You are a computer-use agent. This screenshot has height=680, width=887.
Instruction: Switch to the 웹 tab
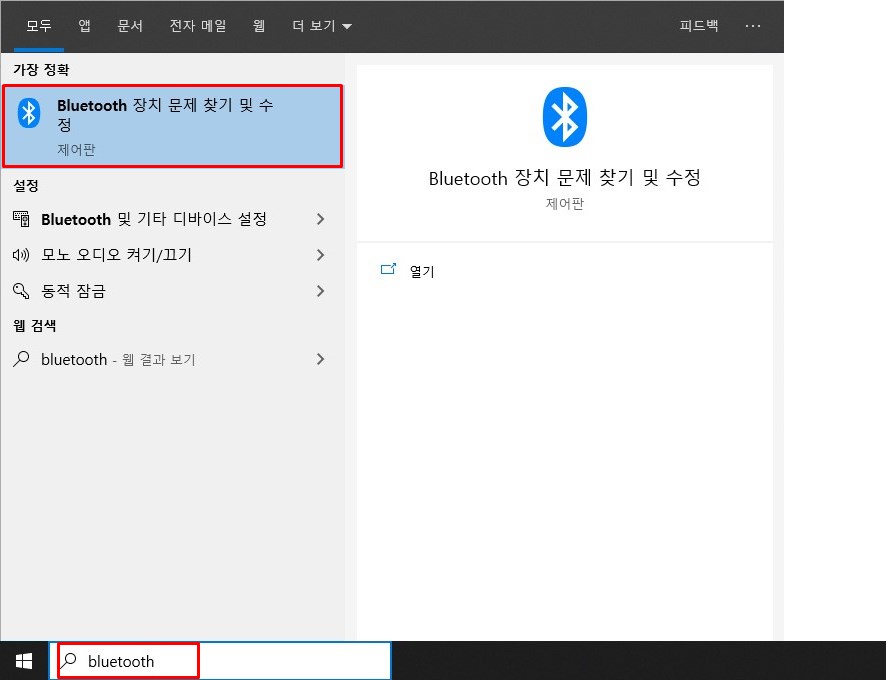tap(259, 26)
